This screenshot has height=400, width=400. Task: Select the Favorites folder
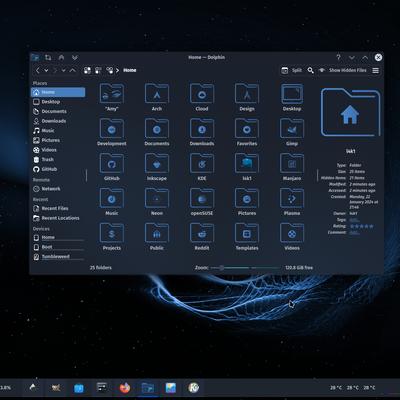point(247,132)
